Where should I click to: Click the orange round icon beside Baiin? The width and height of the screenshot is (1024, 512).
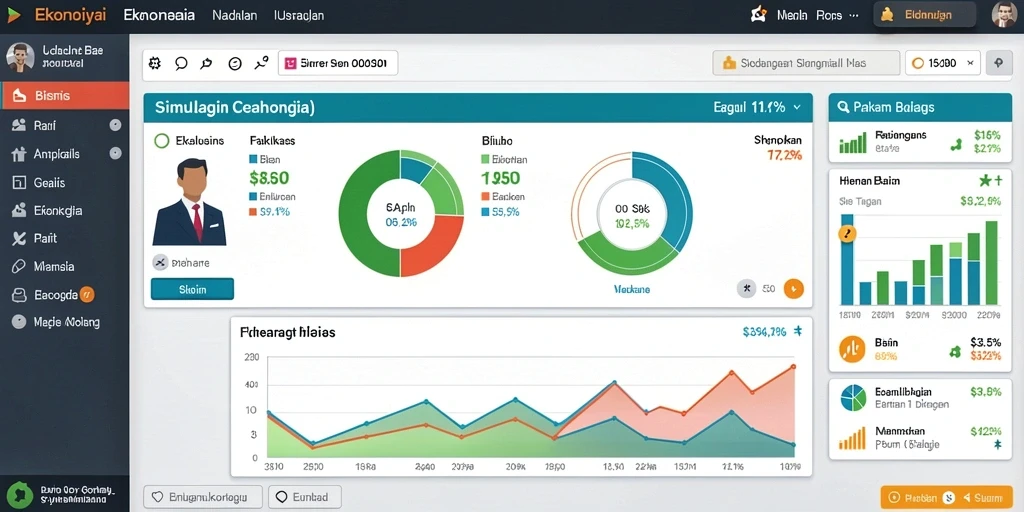851,349
